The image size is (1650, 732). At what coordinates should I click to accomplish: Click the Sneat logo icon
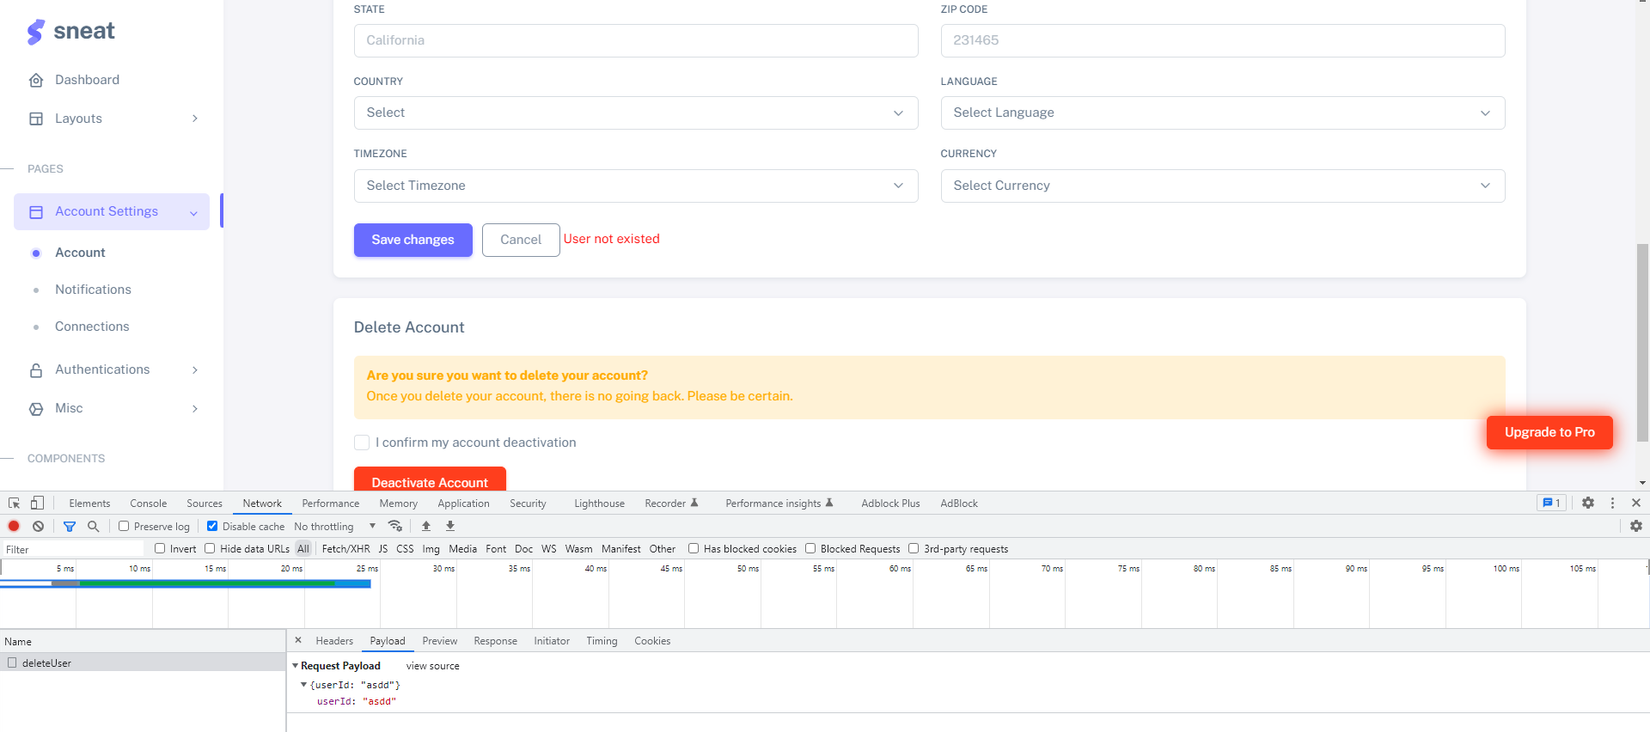coord(36,32)
